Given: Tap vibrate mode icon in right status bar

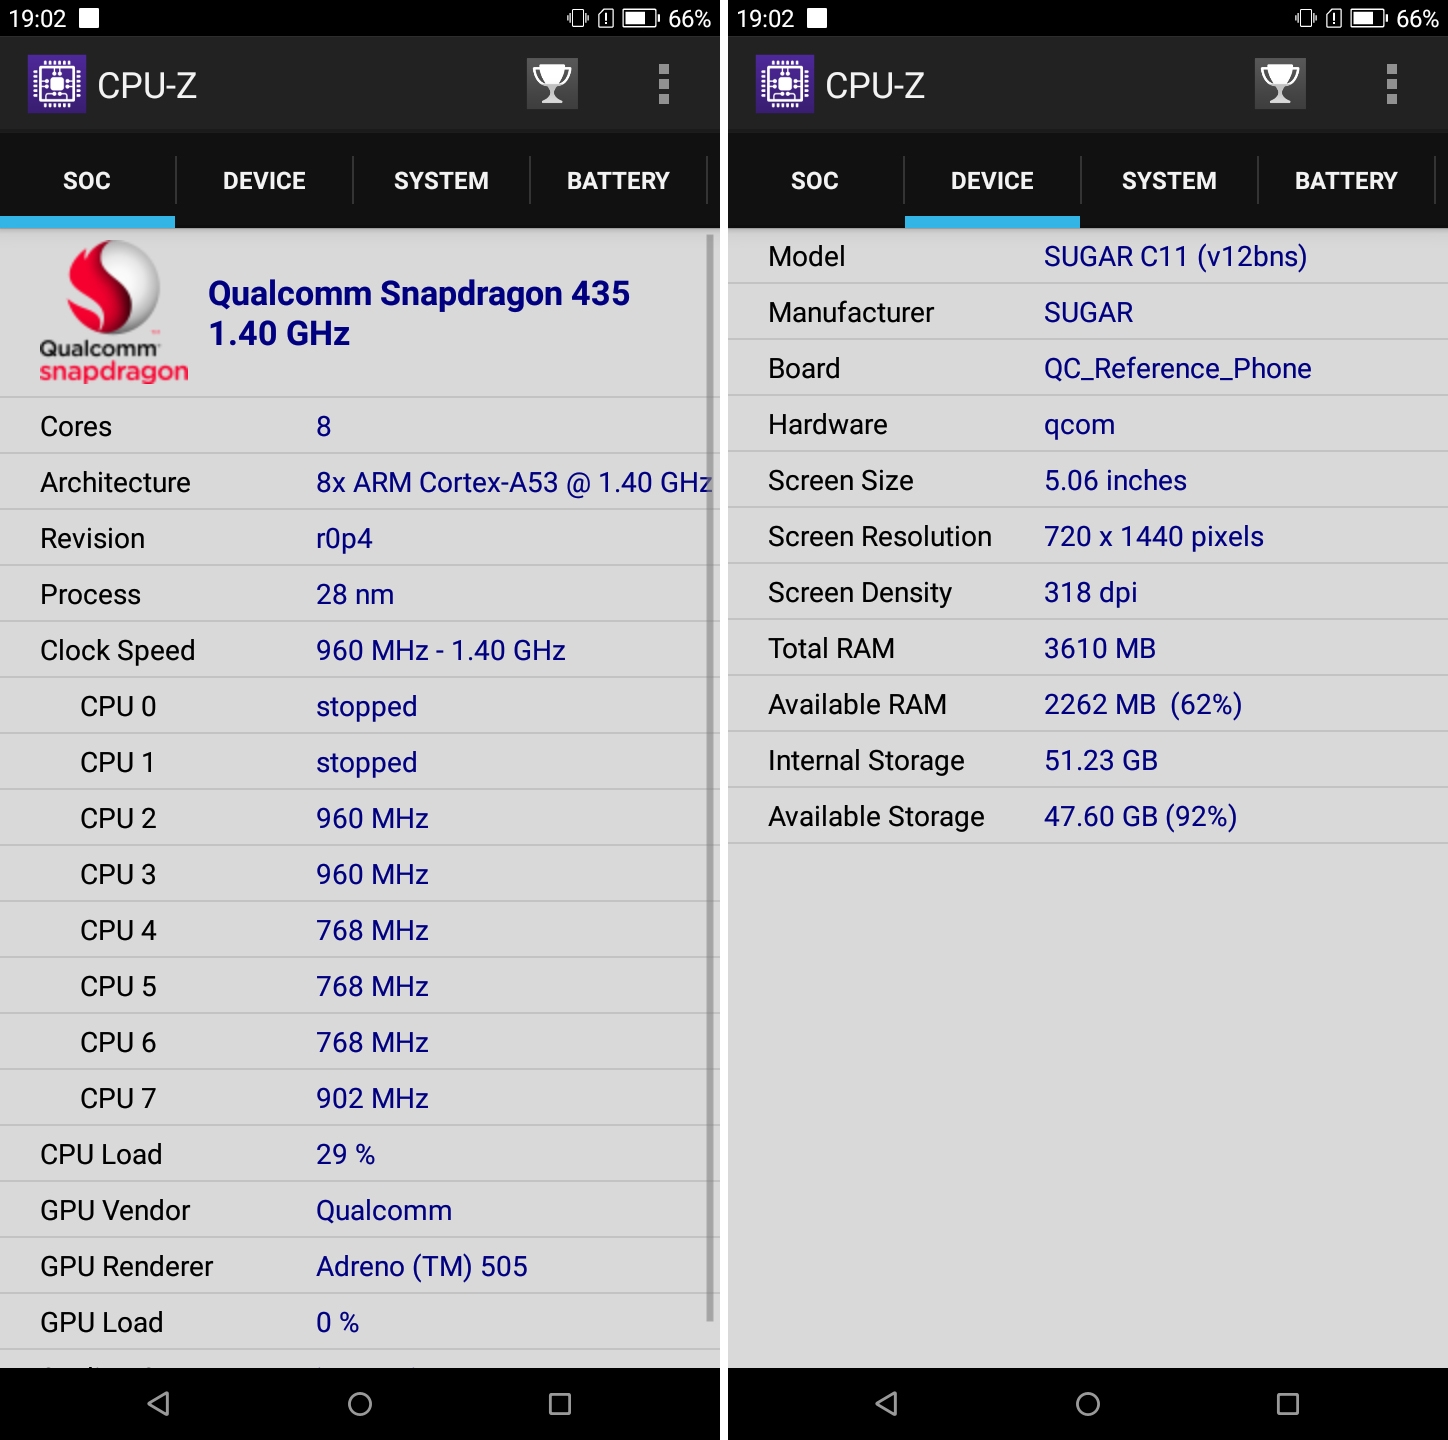Looking at the screenshot, I should [1305, 18].
